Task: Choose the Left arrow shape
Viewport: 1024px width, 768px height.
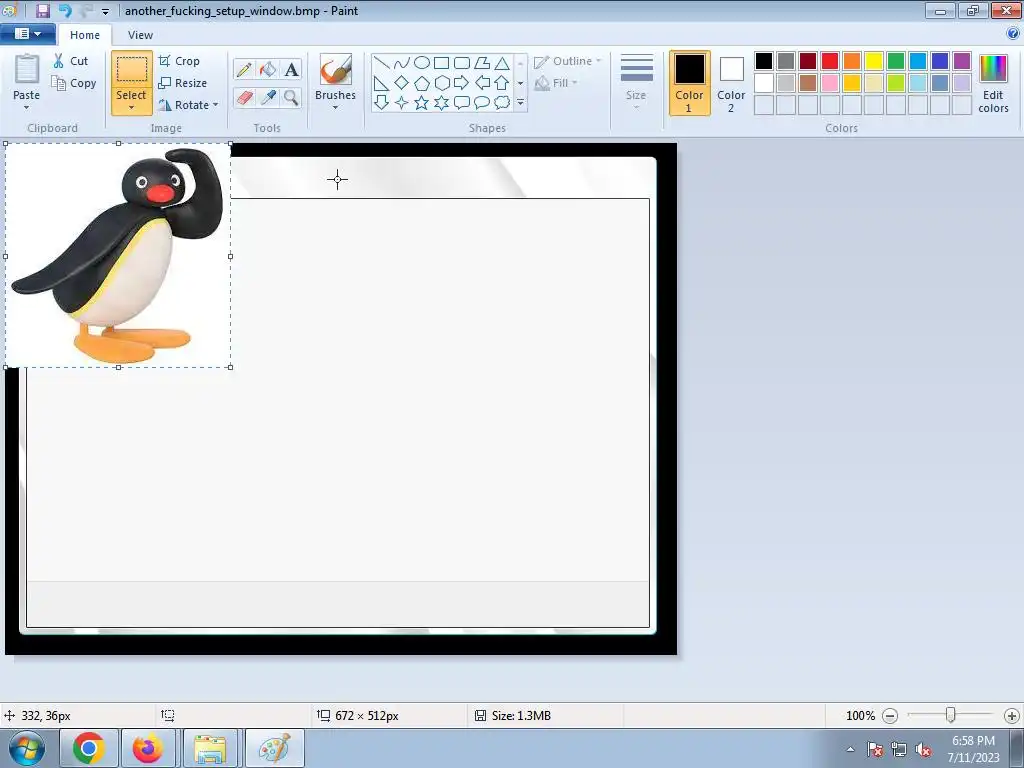Action: pyautogui.click(x=482, y=83)
